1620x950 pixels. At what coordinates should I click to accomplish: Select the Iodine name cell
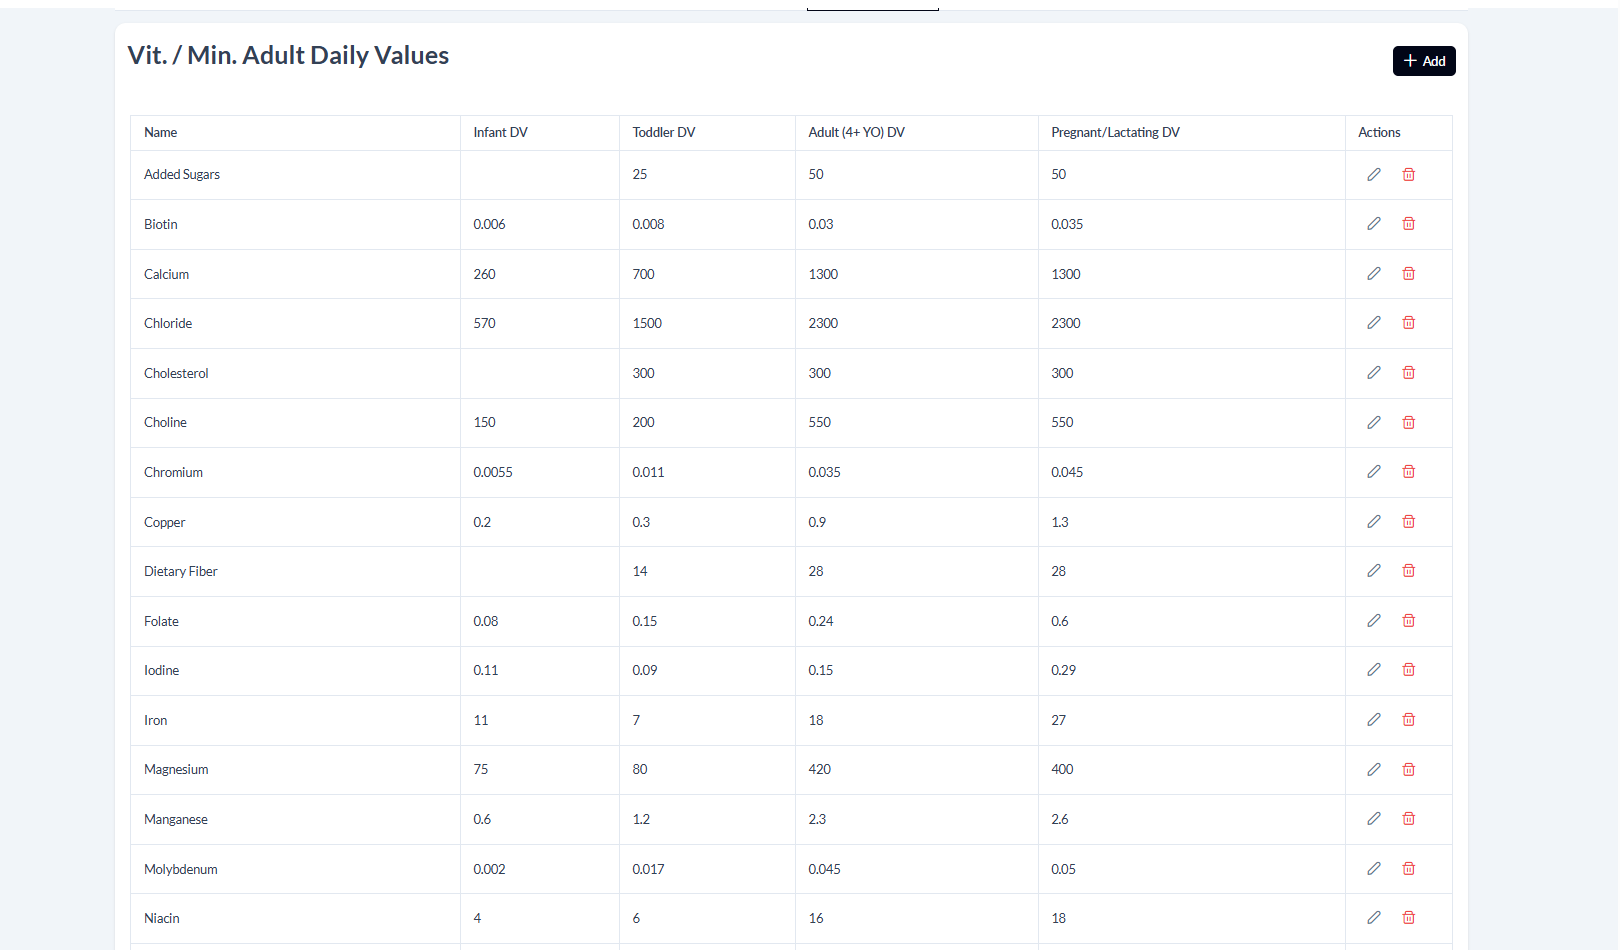tap(295, 671)
